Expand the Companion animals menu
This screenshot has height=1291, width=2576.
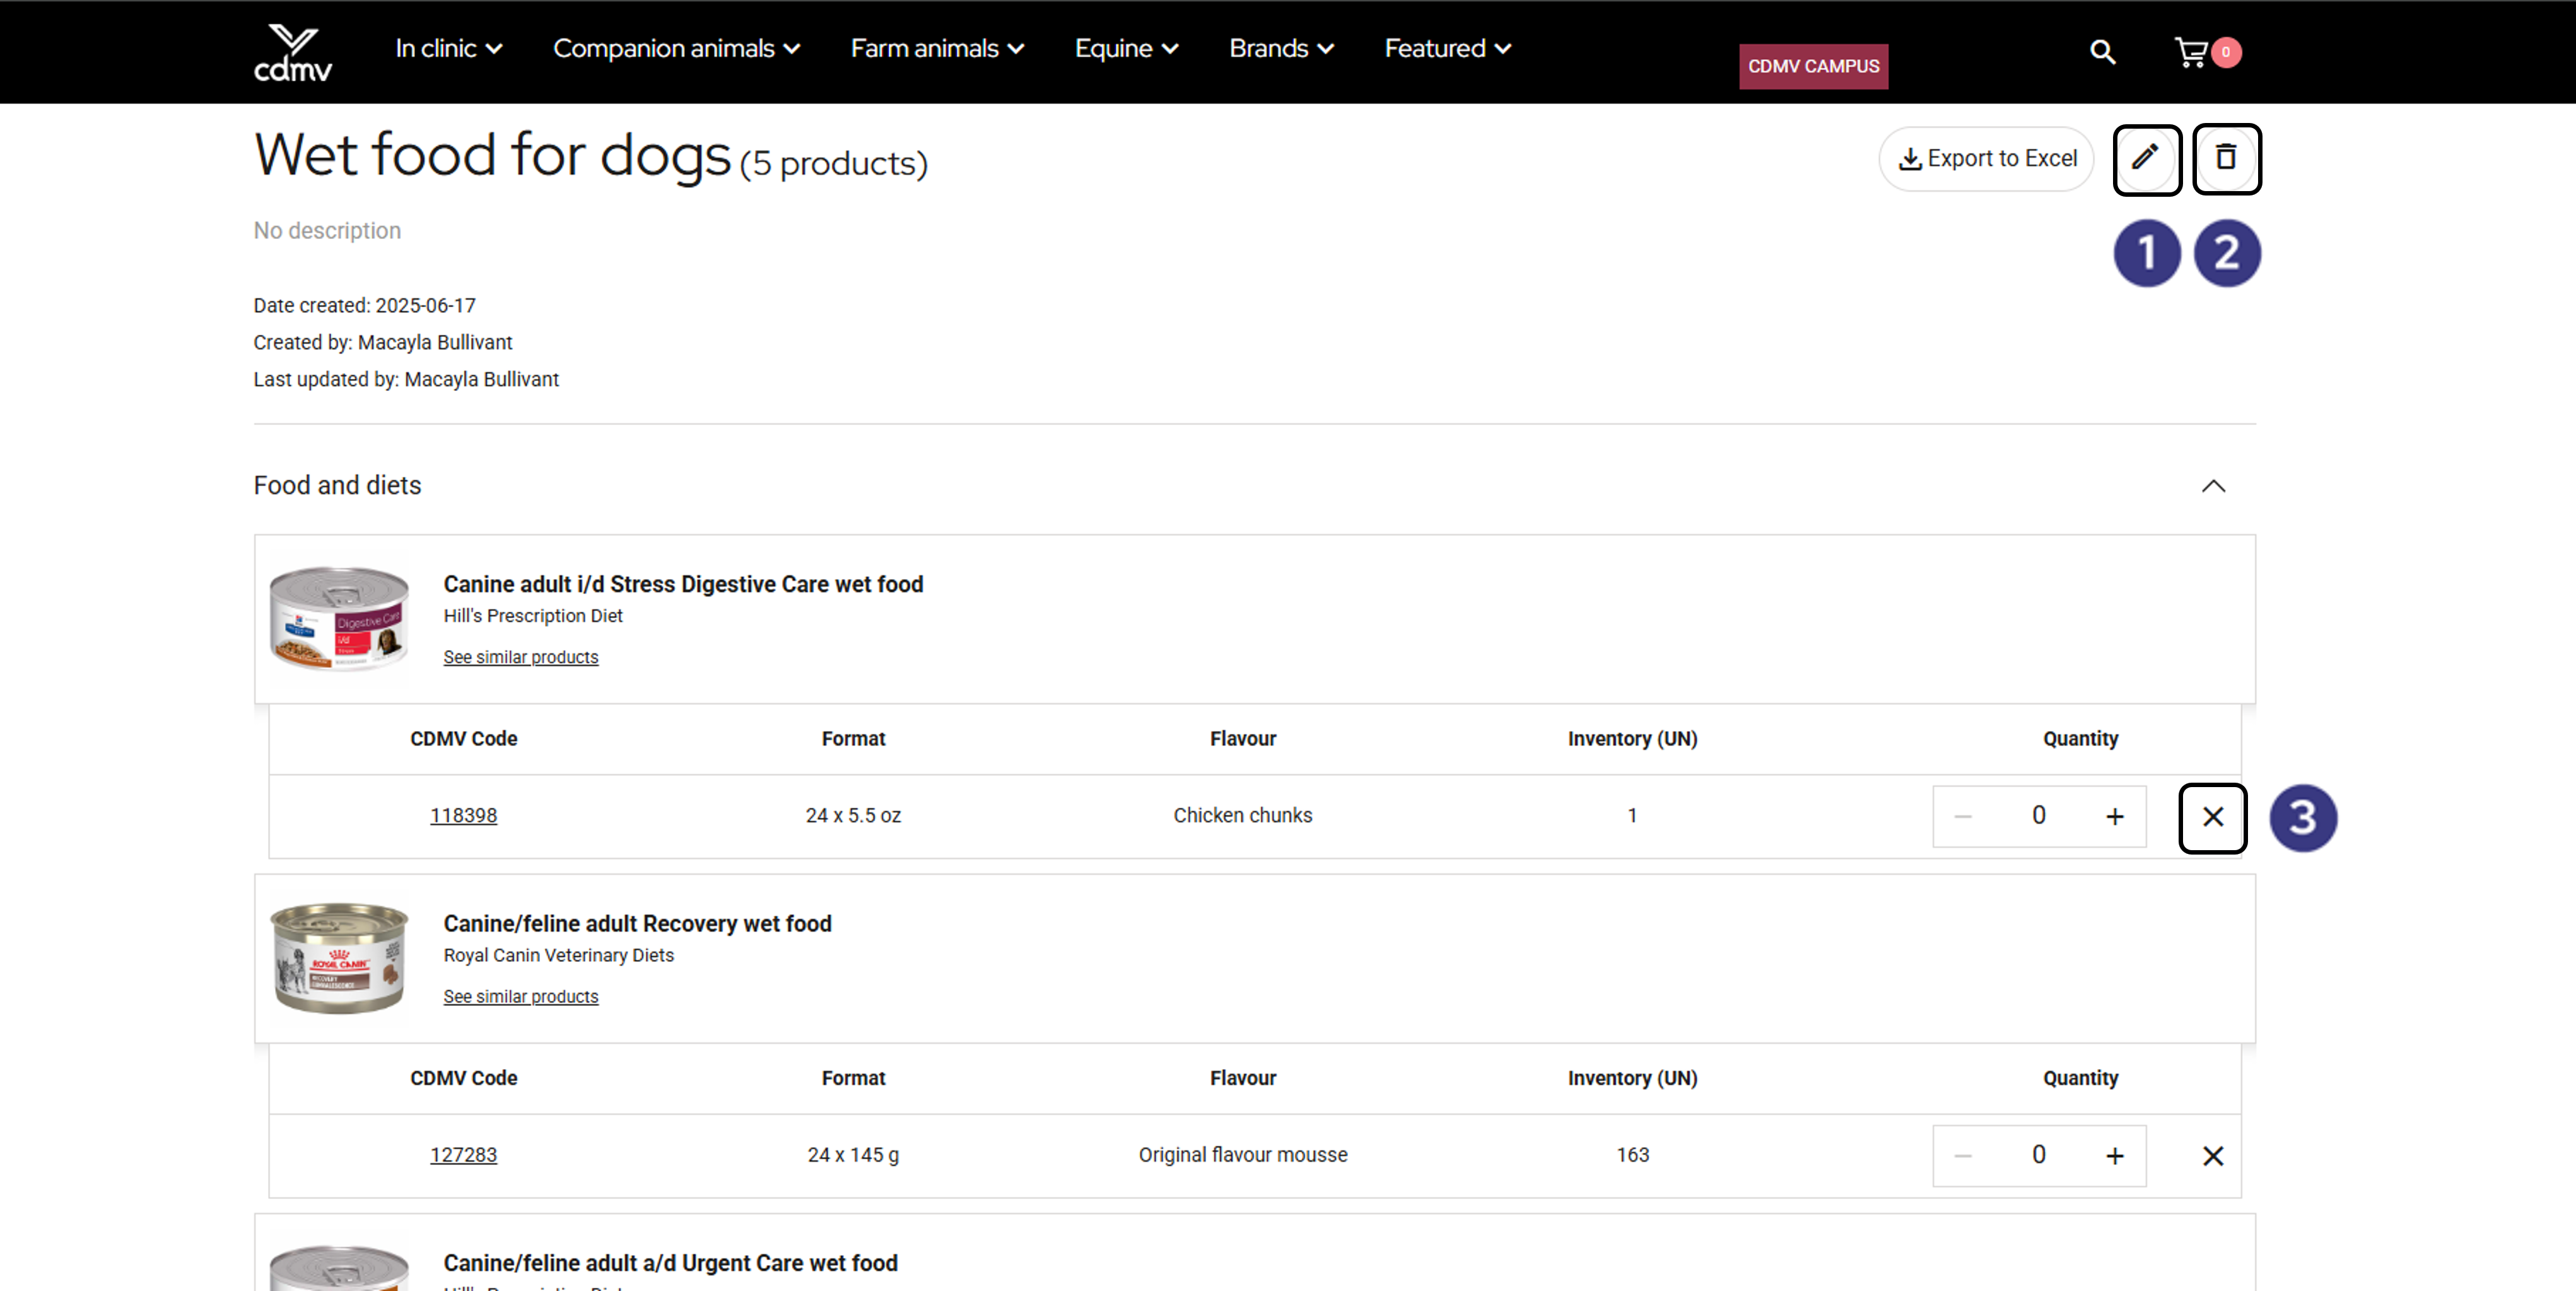click(676, 48)
